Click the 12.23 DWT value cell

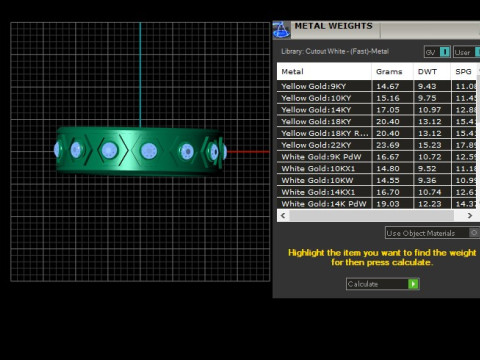pos(432,203)
